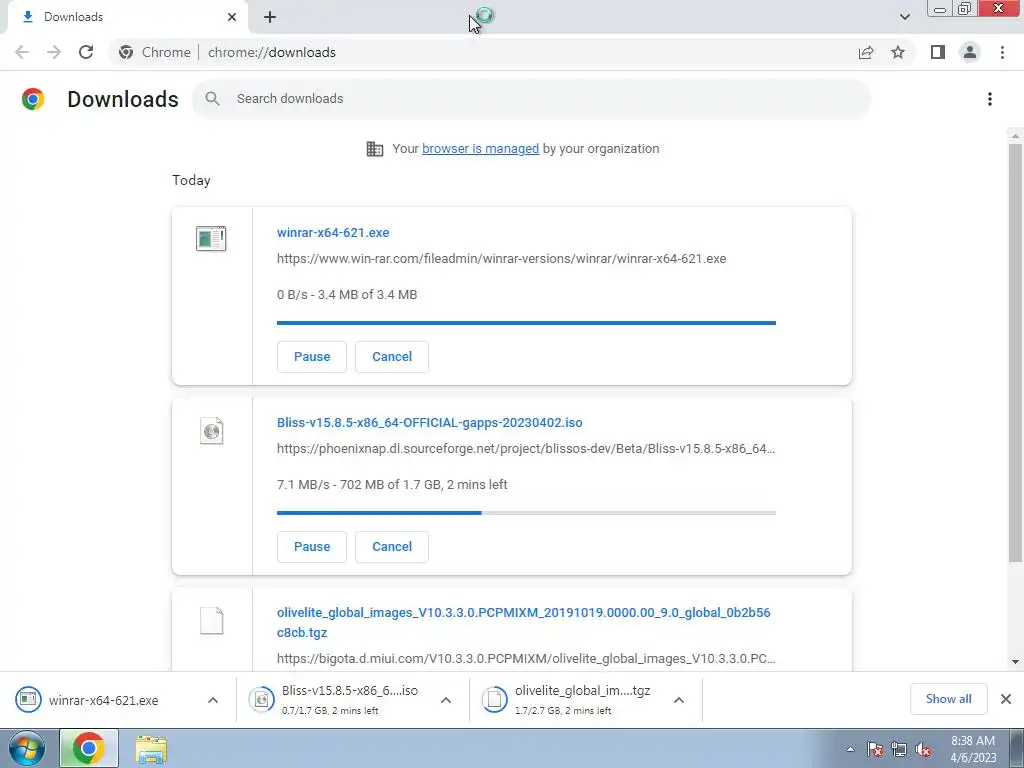The width and height of the screenshot is (1024, 768).
Task: Click the scrollbar down arrow
Action: [1015, 662]
